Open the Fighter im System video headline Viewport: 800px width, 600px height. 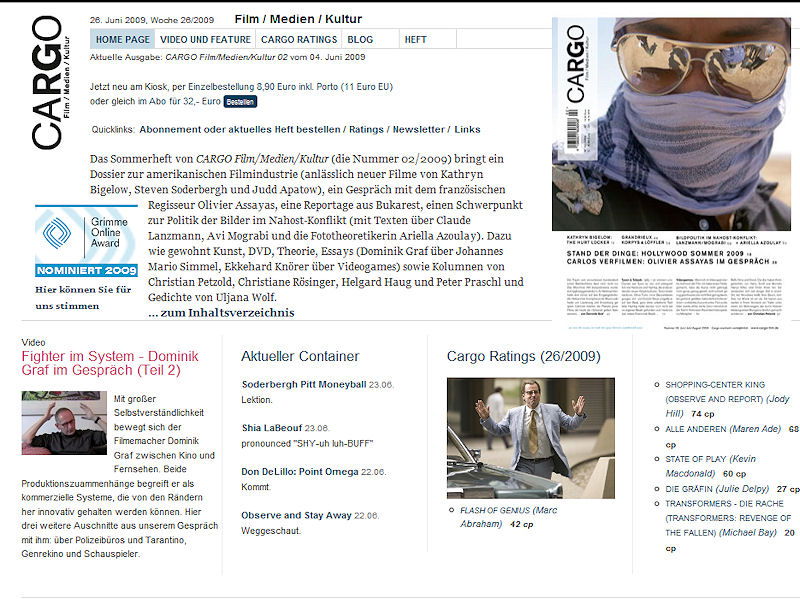[x=110, y=363]
